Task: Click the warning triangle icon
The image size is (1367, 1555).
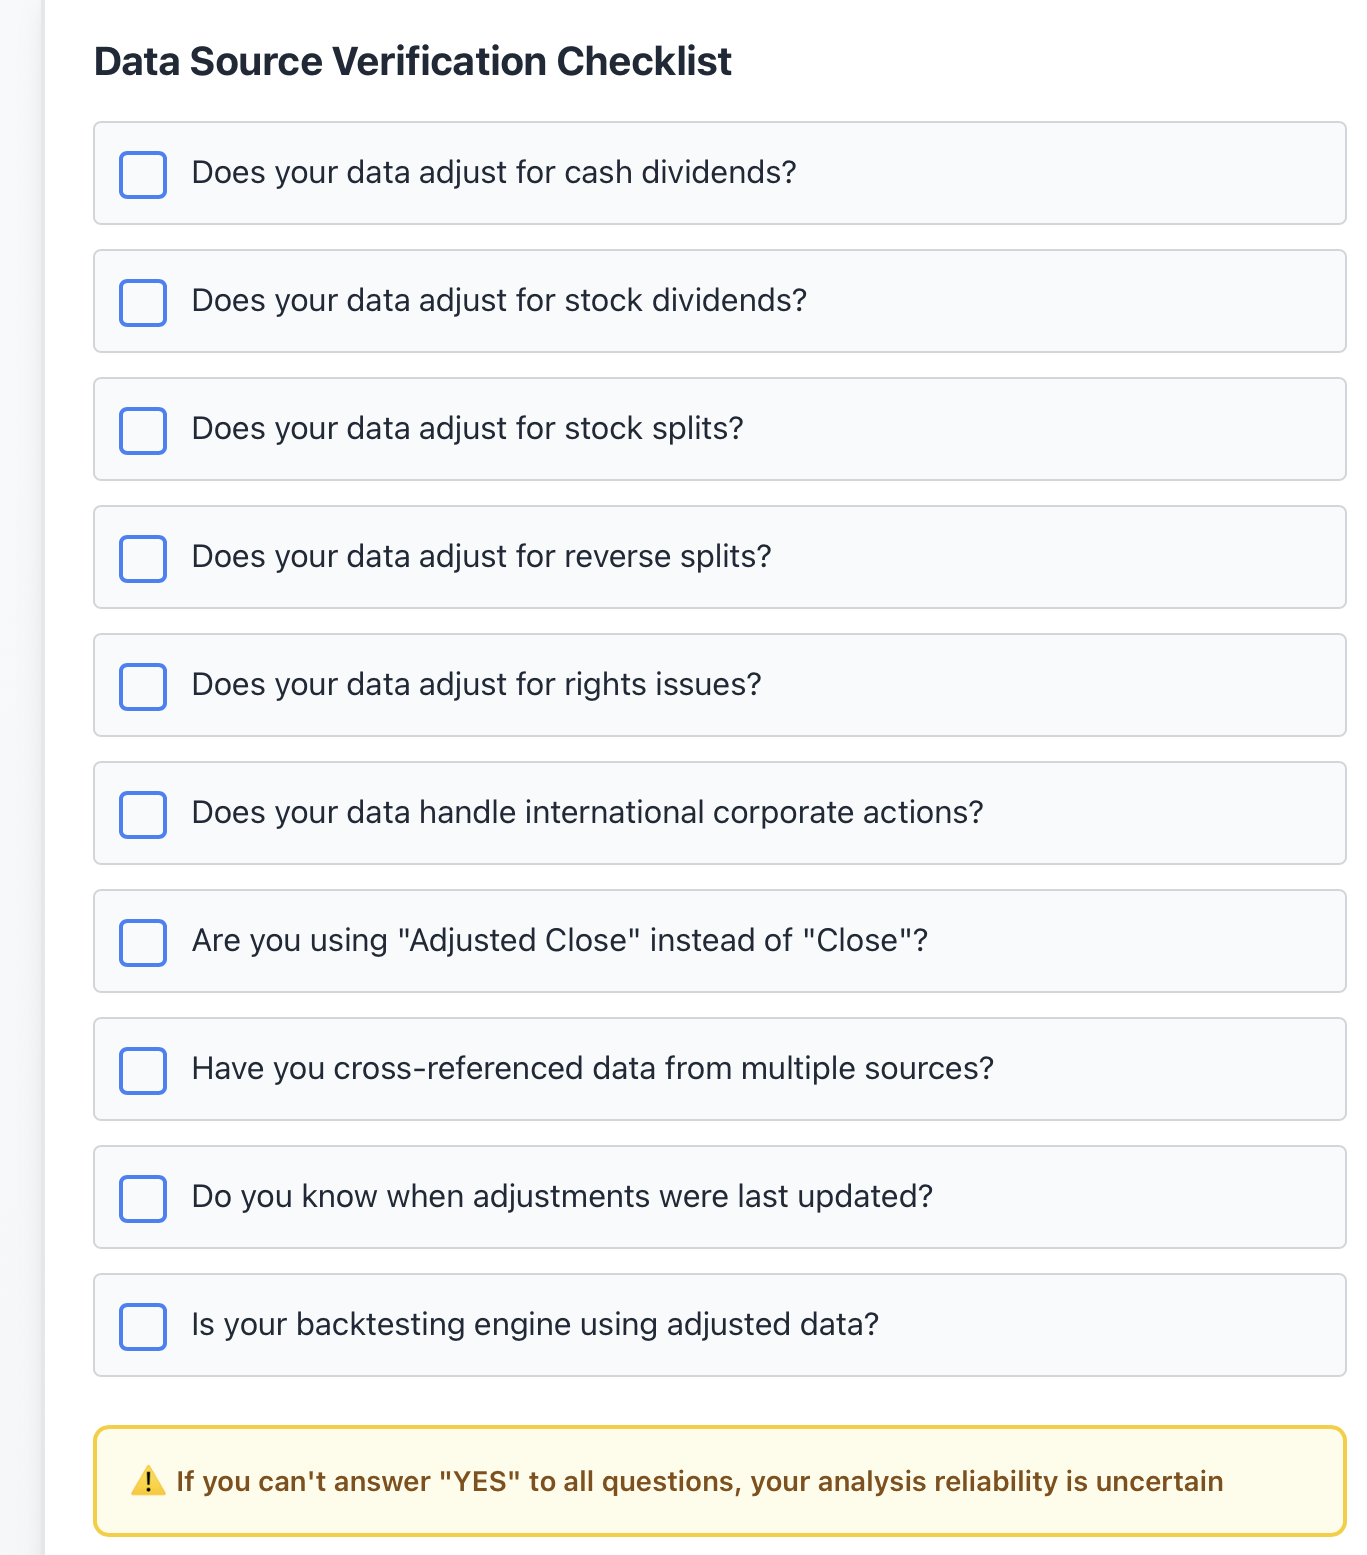Action: [x=148, y=1481]
